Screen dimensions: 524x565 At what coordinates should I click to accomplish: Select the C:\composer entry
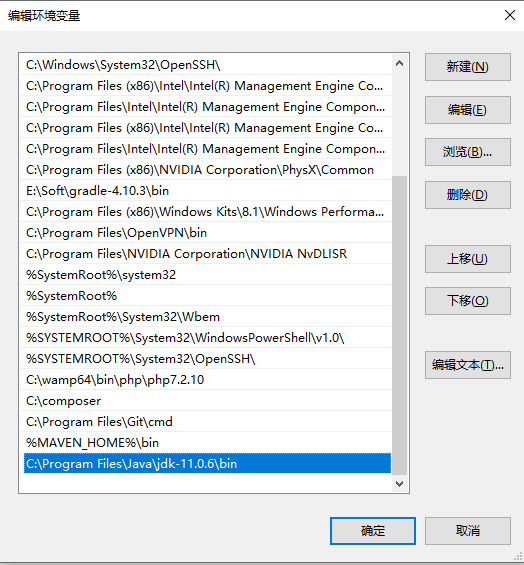point(205,401)
